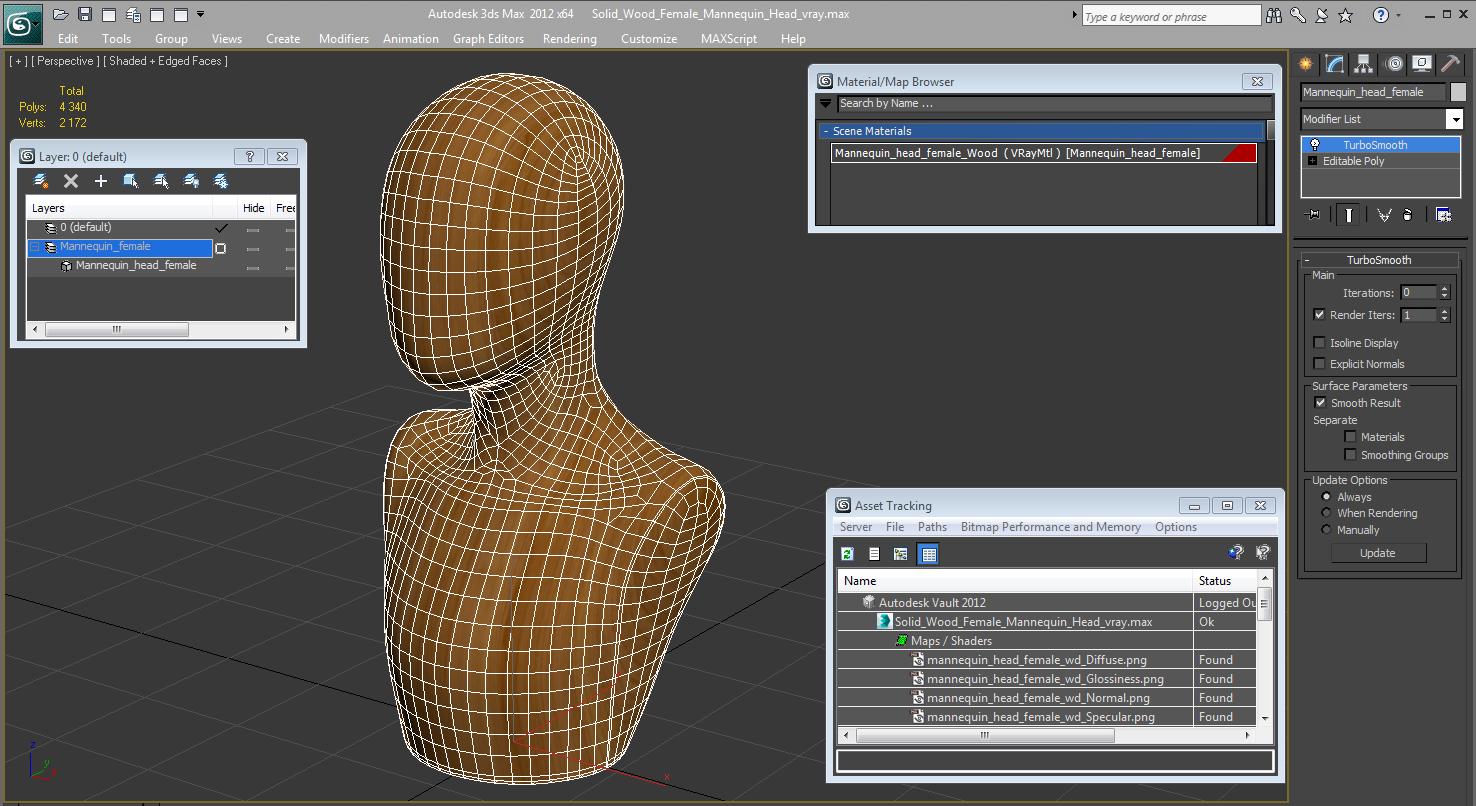Toggle Render Iters checkbox

tap(1319, 315)
